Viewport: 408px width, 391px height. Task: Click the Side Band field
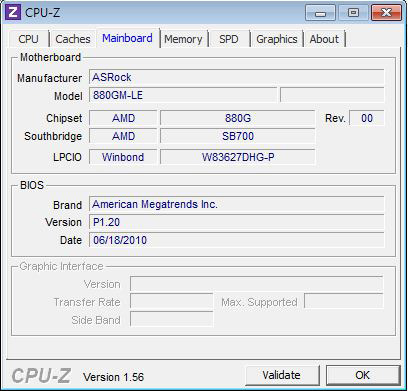pos(171,319)
